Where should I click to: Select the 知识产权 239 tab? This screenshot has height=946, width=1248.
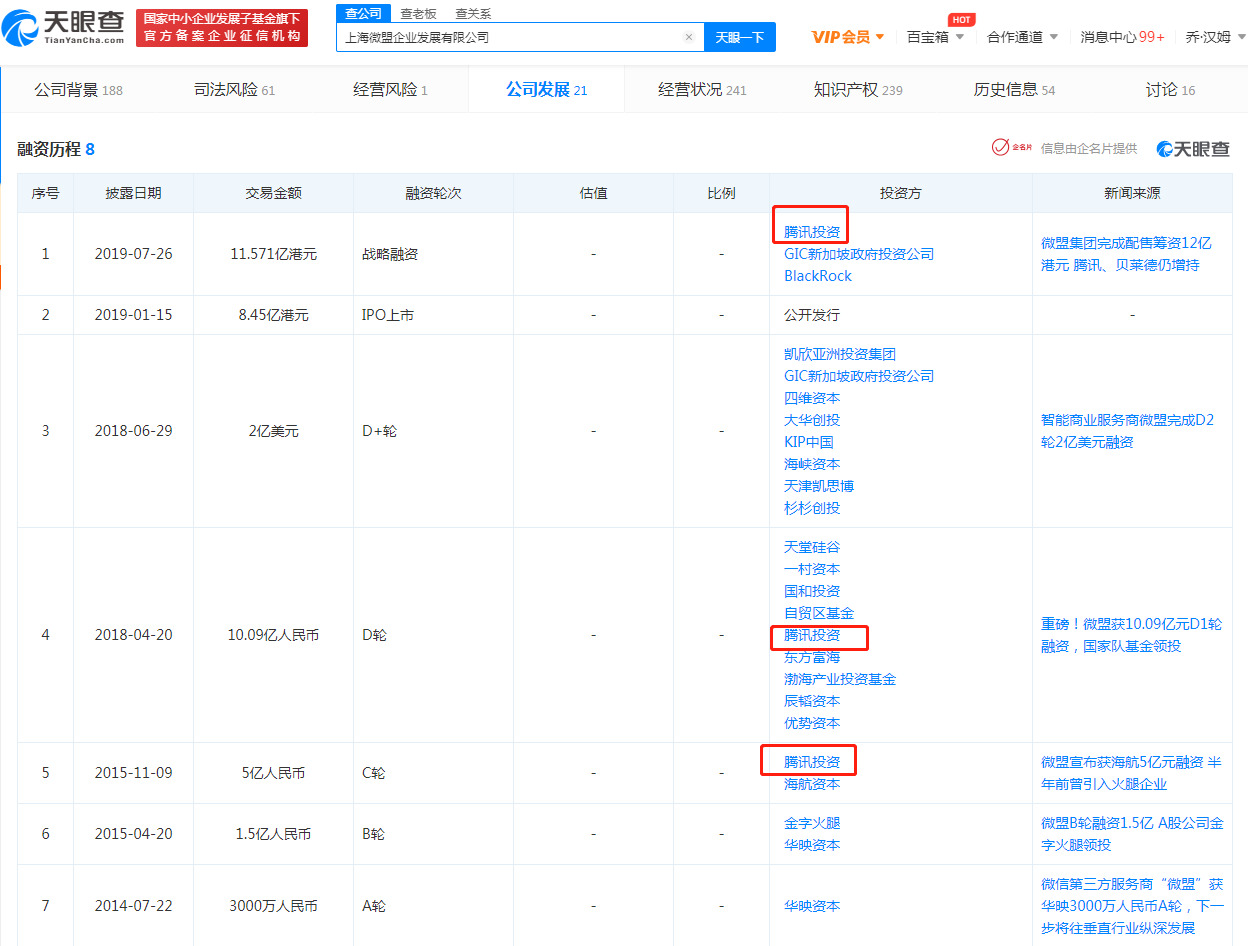point(858,90)
